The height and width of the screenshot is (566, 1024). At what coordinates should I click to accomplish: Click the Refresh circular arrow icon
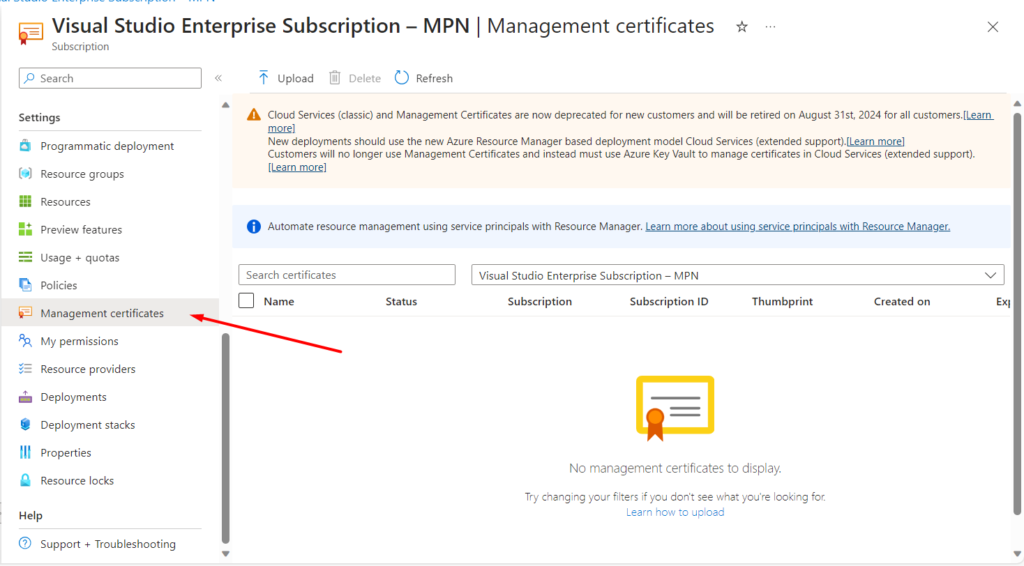(x=402, y=78)
